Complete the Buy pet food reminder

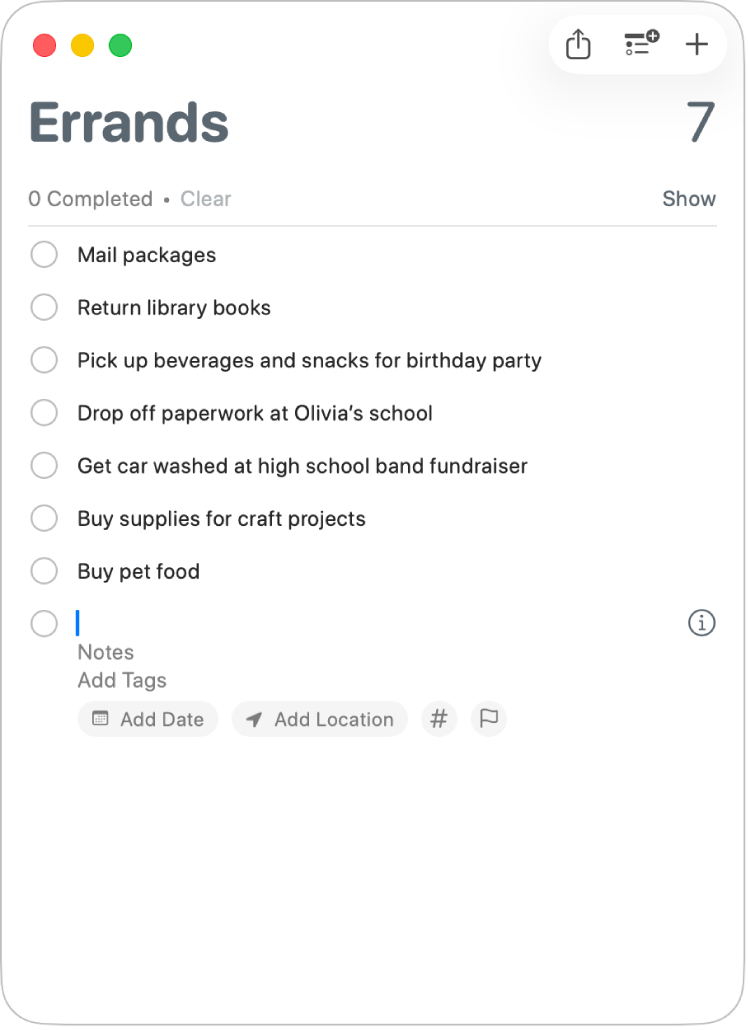(44, 571)
